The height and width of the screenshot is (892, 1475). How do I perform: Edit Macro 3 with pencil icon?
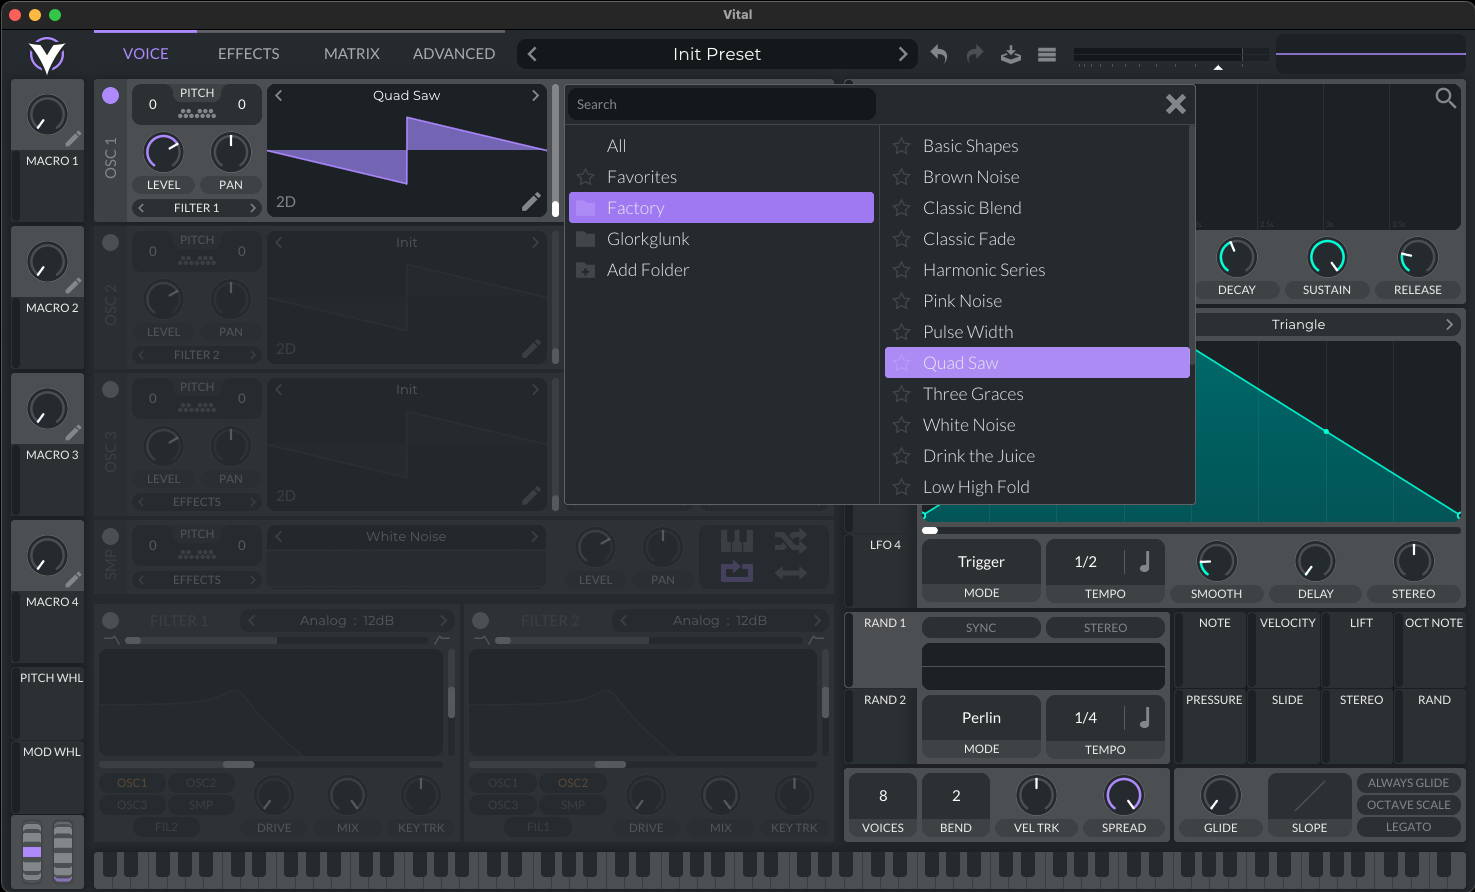pos(73,433)
